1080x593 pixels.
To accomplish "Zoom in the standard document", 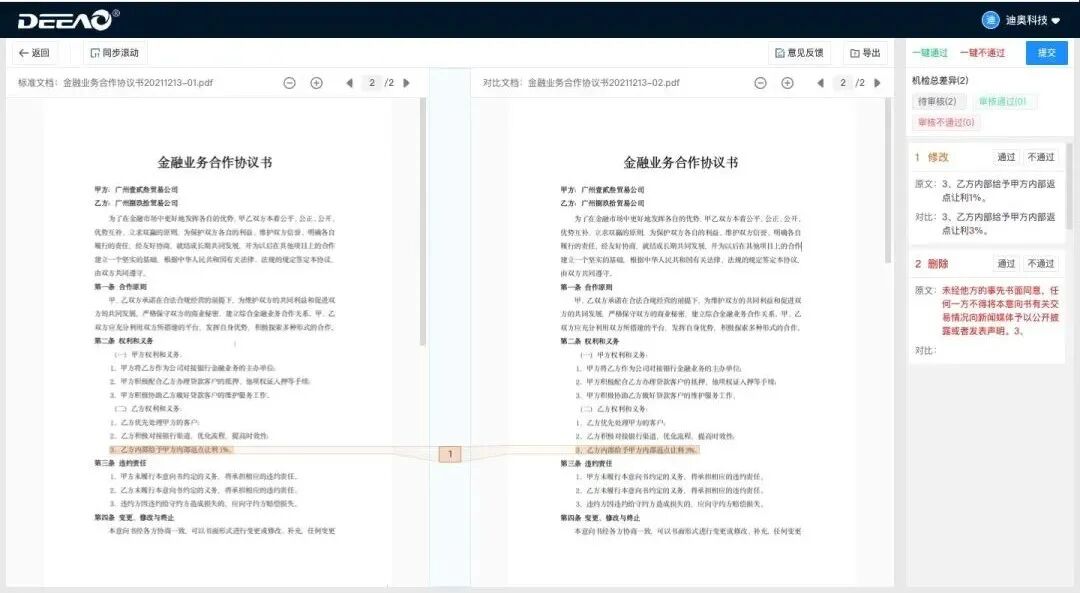I will pyautogui.click(x=316, y=83).
